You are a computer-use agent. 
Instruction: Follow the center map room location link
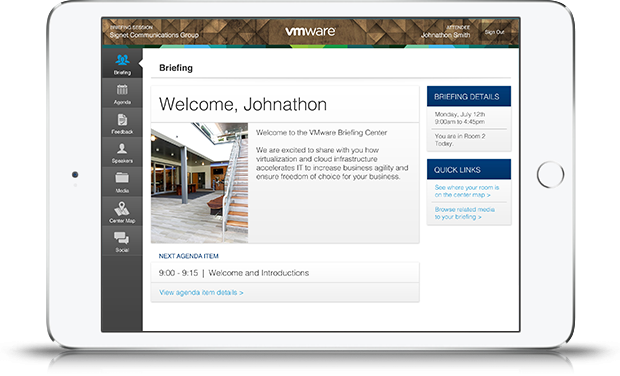click(467, 191)
